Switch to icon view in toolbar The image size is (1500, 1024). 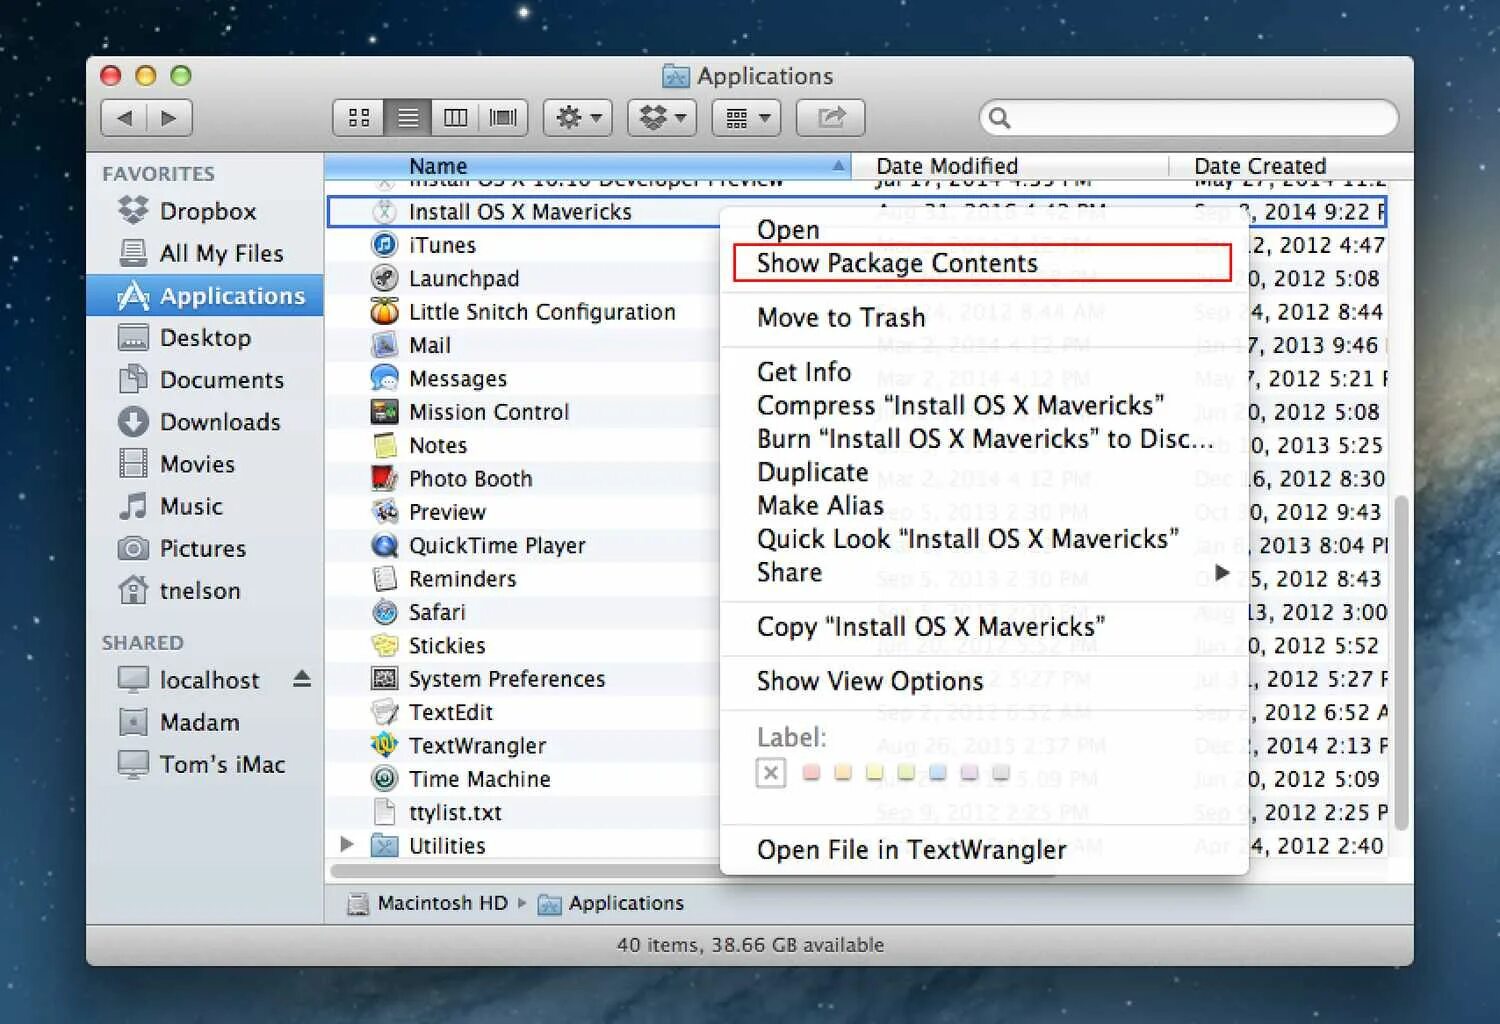point(358,118)
